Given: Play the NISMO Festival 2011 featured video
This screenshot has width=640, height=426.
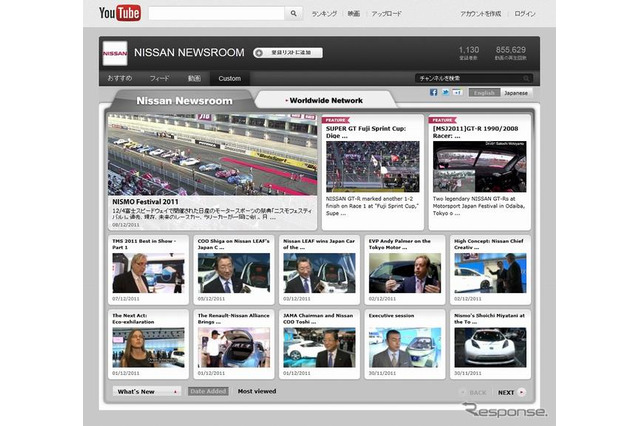Looking at the screenshot, I should [212, 155].
